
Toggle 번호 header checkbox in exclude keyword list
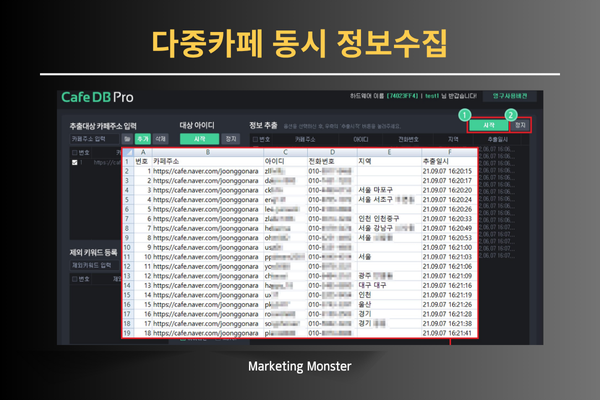click(75, 279)
